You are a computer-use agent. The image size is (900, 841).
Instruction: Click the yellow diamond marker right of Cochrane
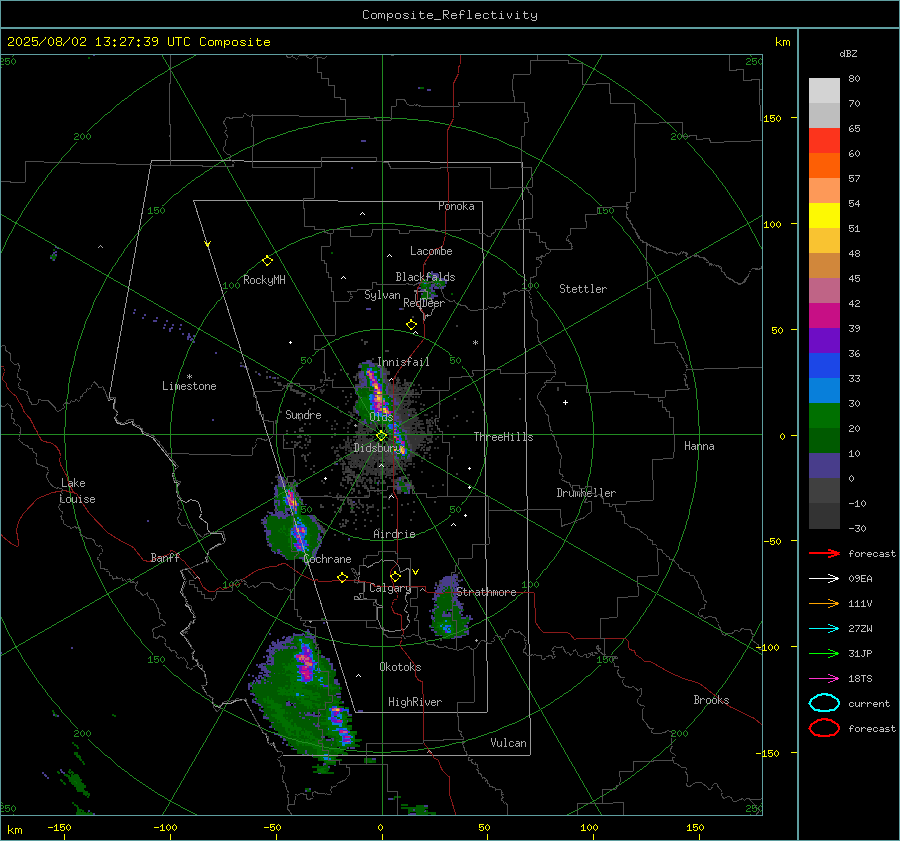(342, 577)
